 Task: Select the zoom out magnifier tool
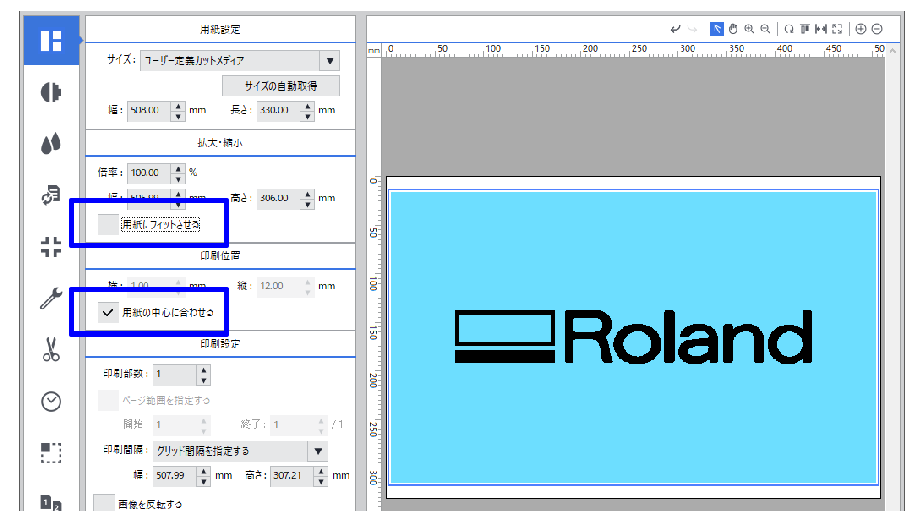coord(765,29)
